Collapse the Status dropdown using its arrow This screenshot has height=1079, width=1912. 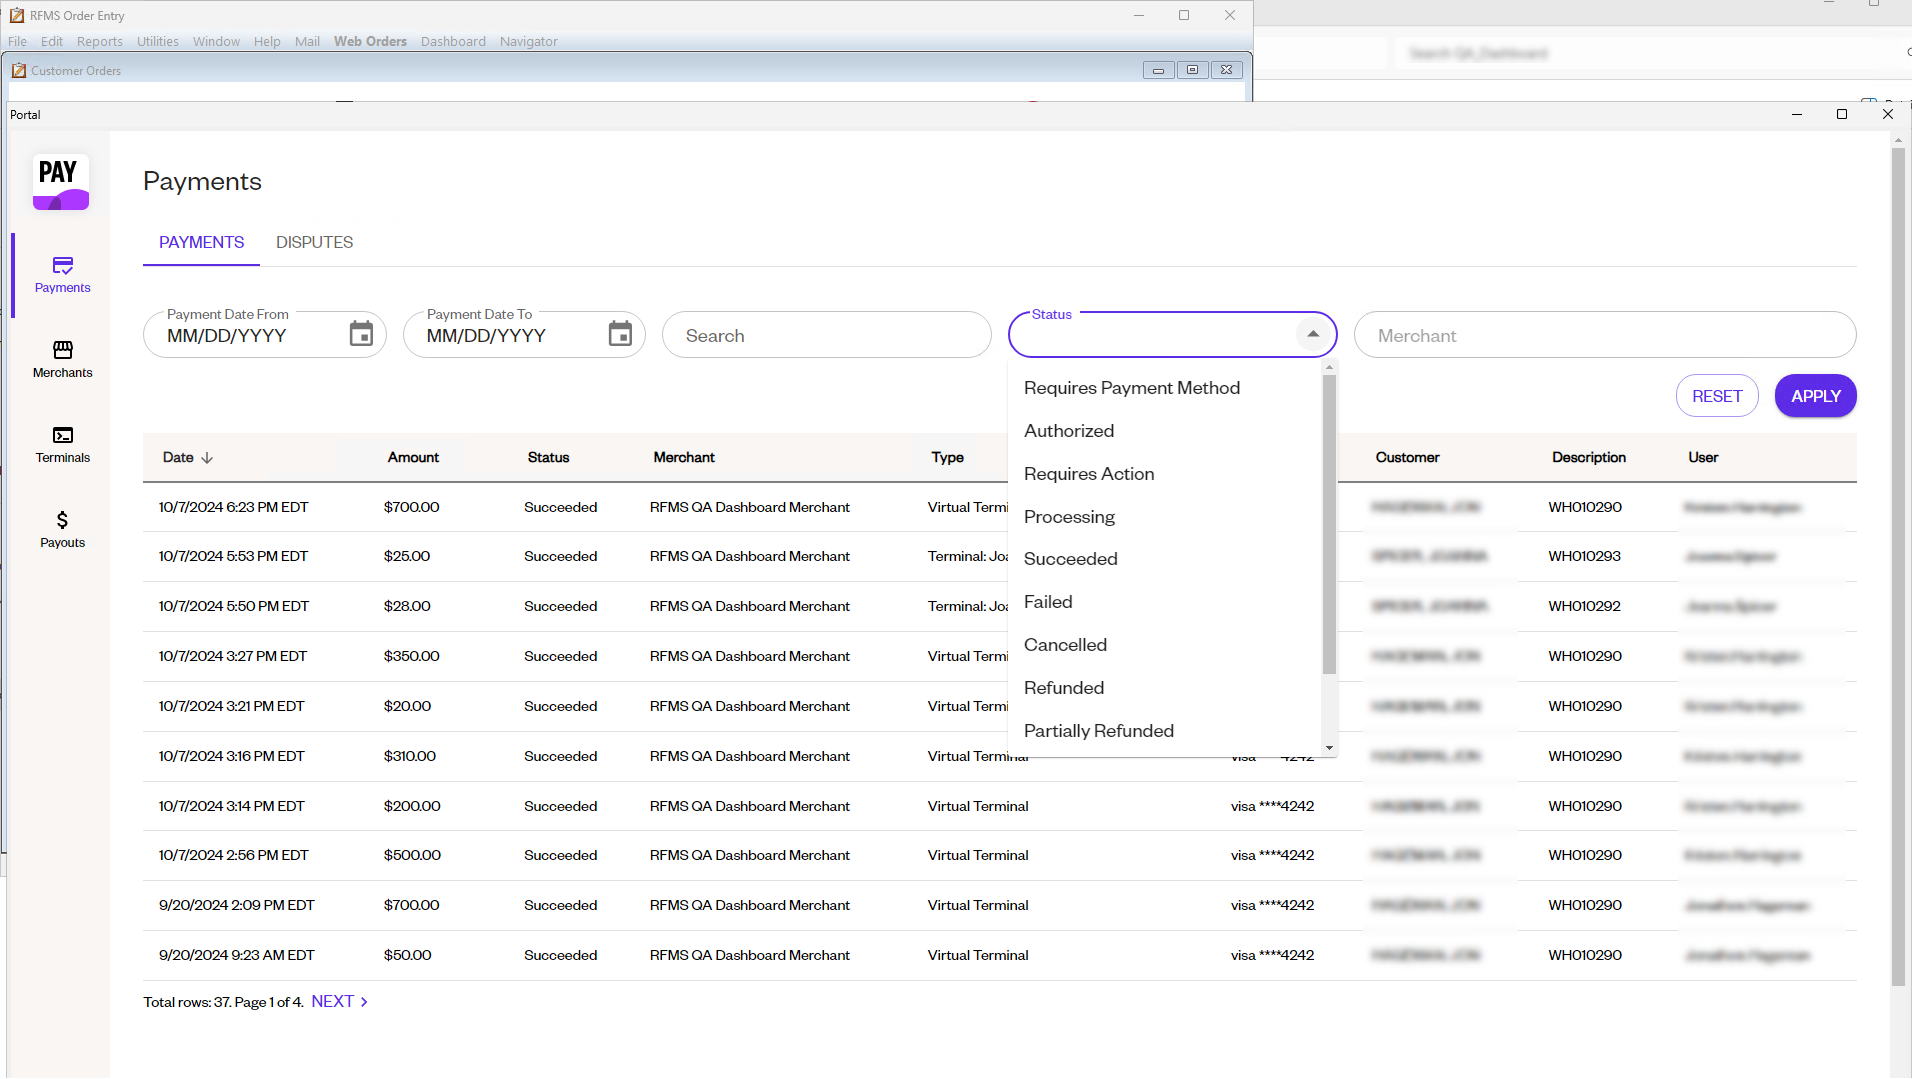1311,334
